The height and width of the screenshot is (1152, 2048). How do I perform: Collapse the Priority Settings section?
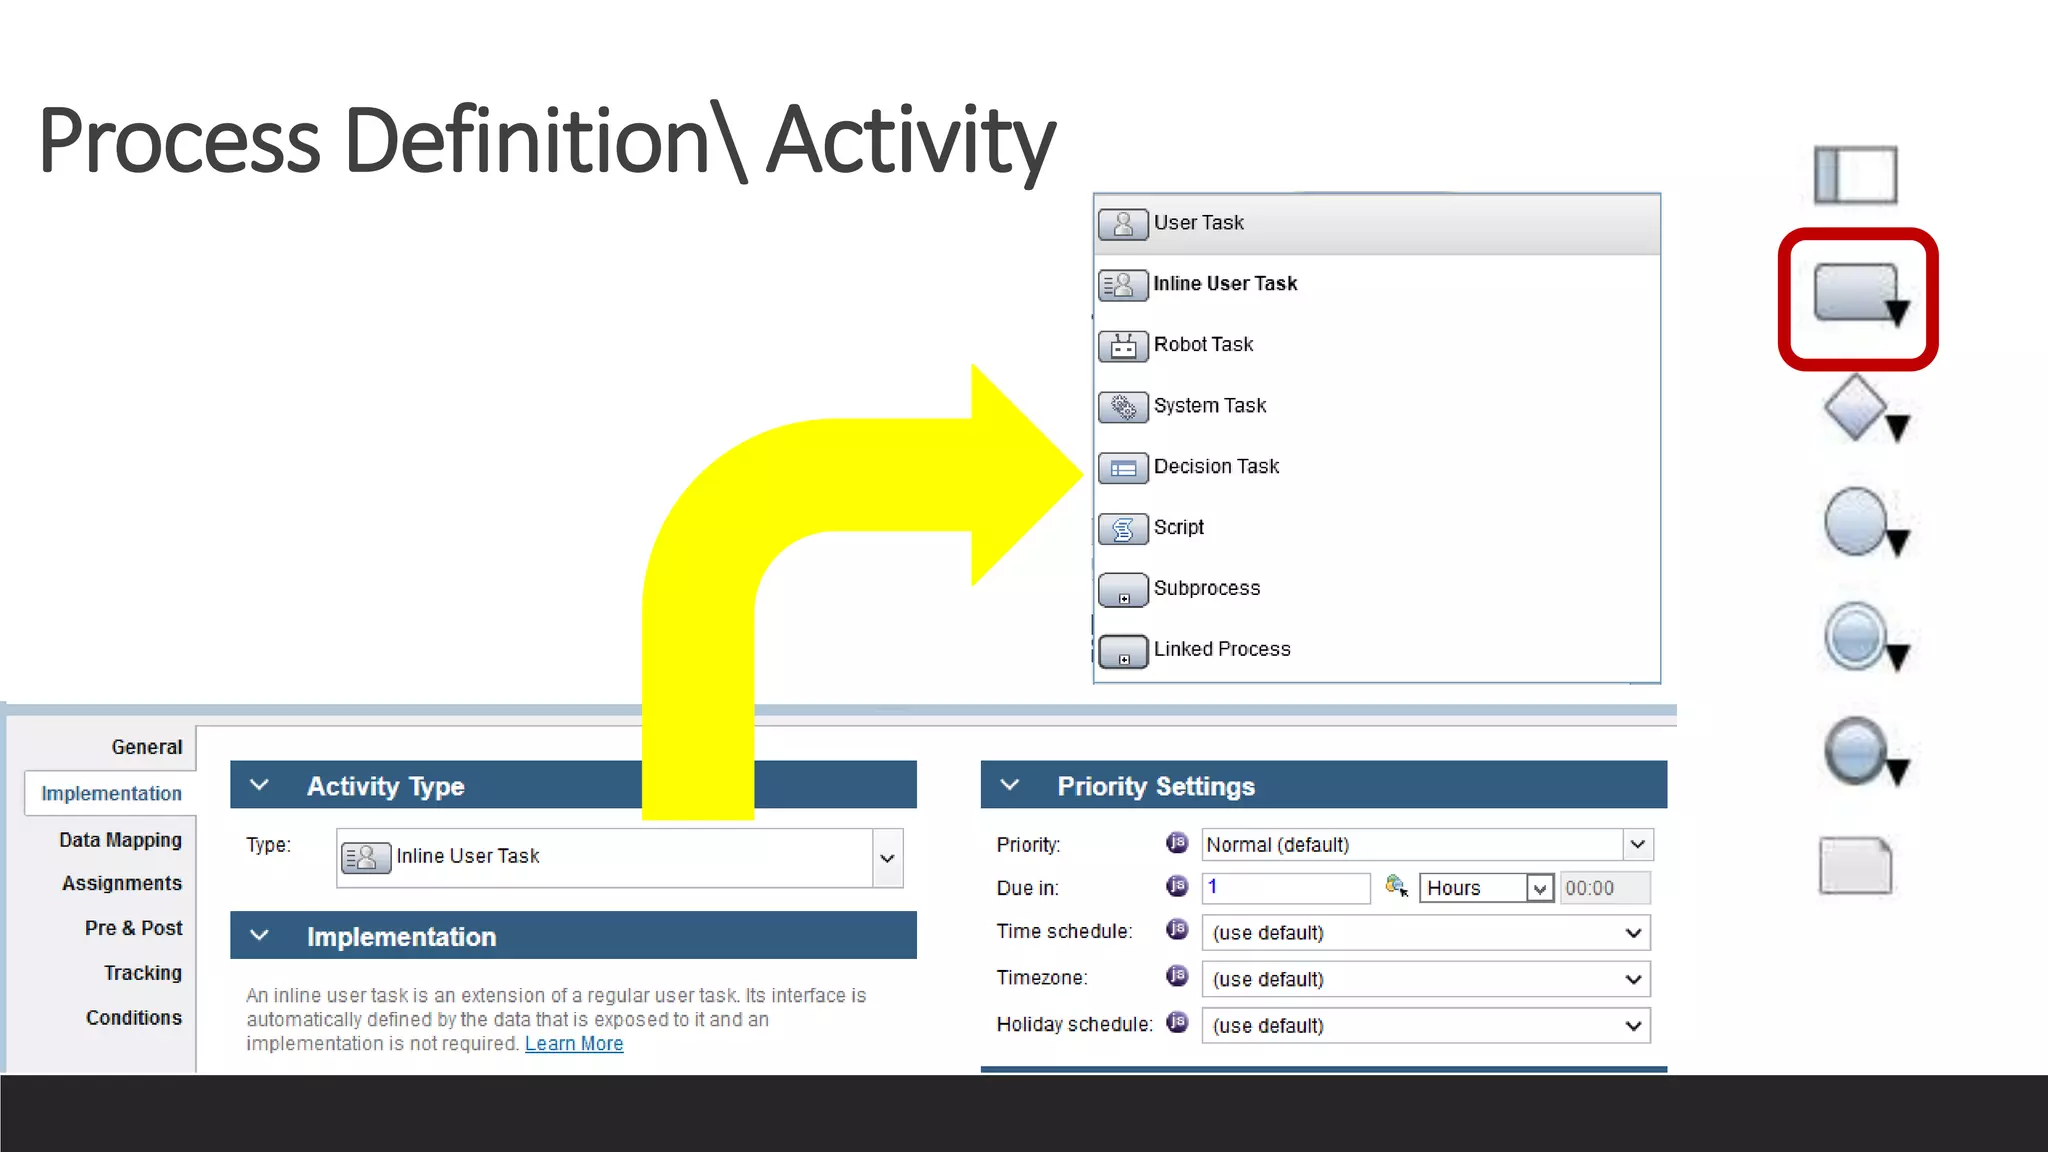pos(1010,786)
